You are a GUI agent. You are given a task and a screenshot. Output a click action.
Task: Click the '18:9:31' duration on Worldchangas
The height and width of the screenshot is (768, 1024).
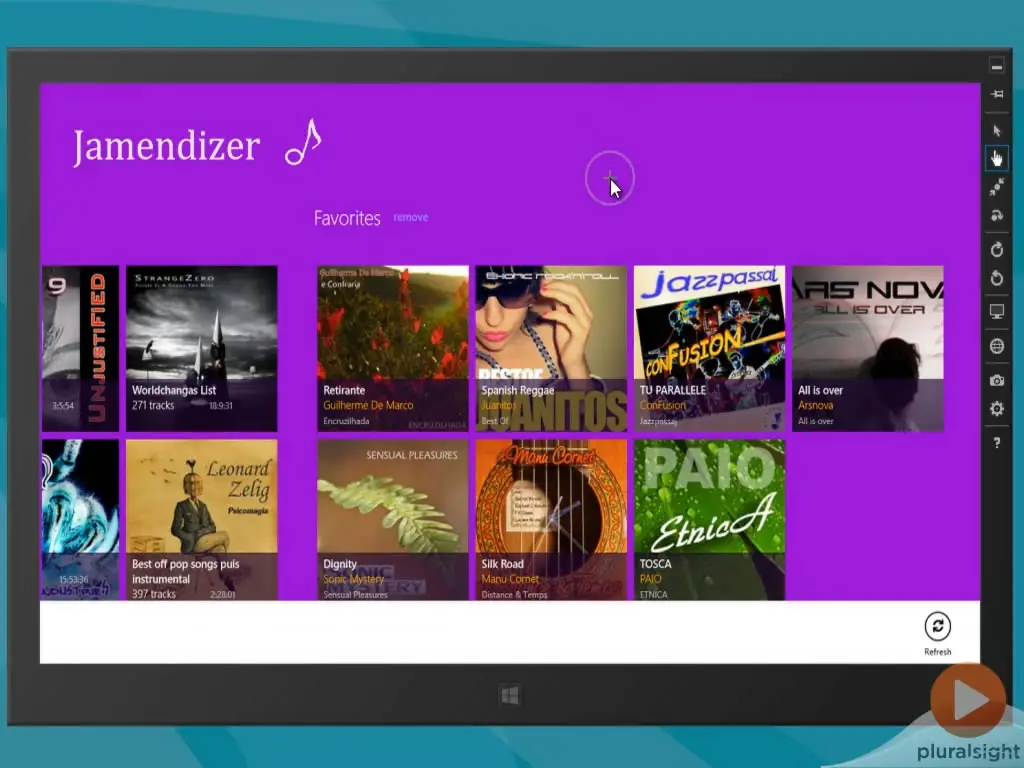click(221, 406)
